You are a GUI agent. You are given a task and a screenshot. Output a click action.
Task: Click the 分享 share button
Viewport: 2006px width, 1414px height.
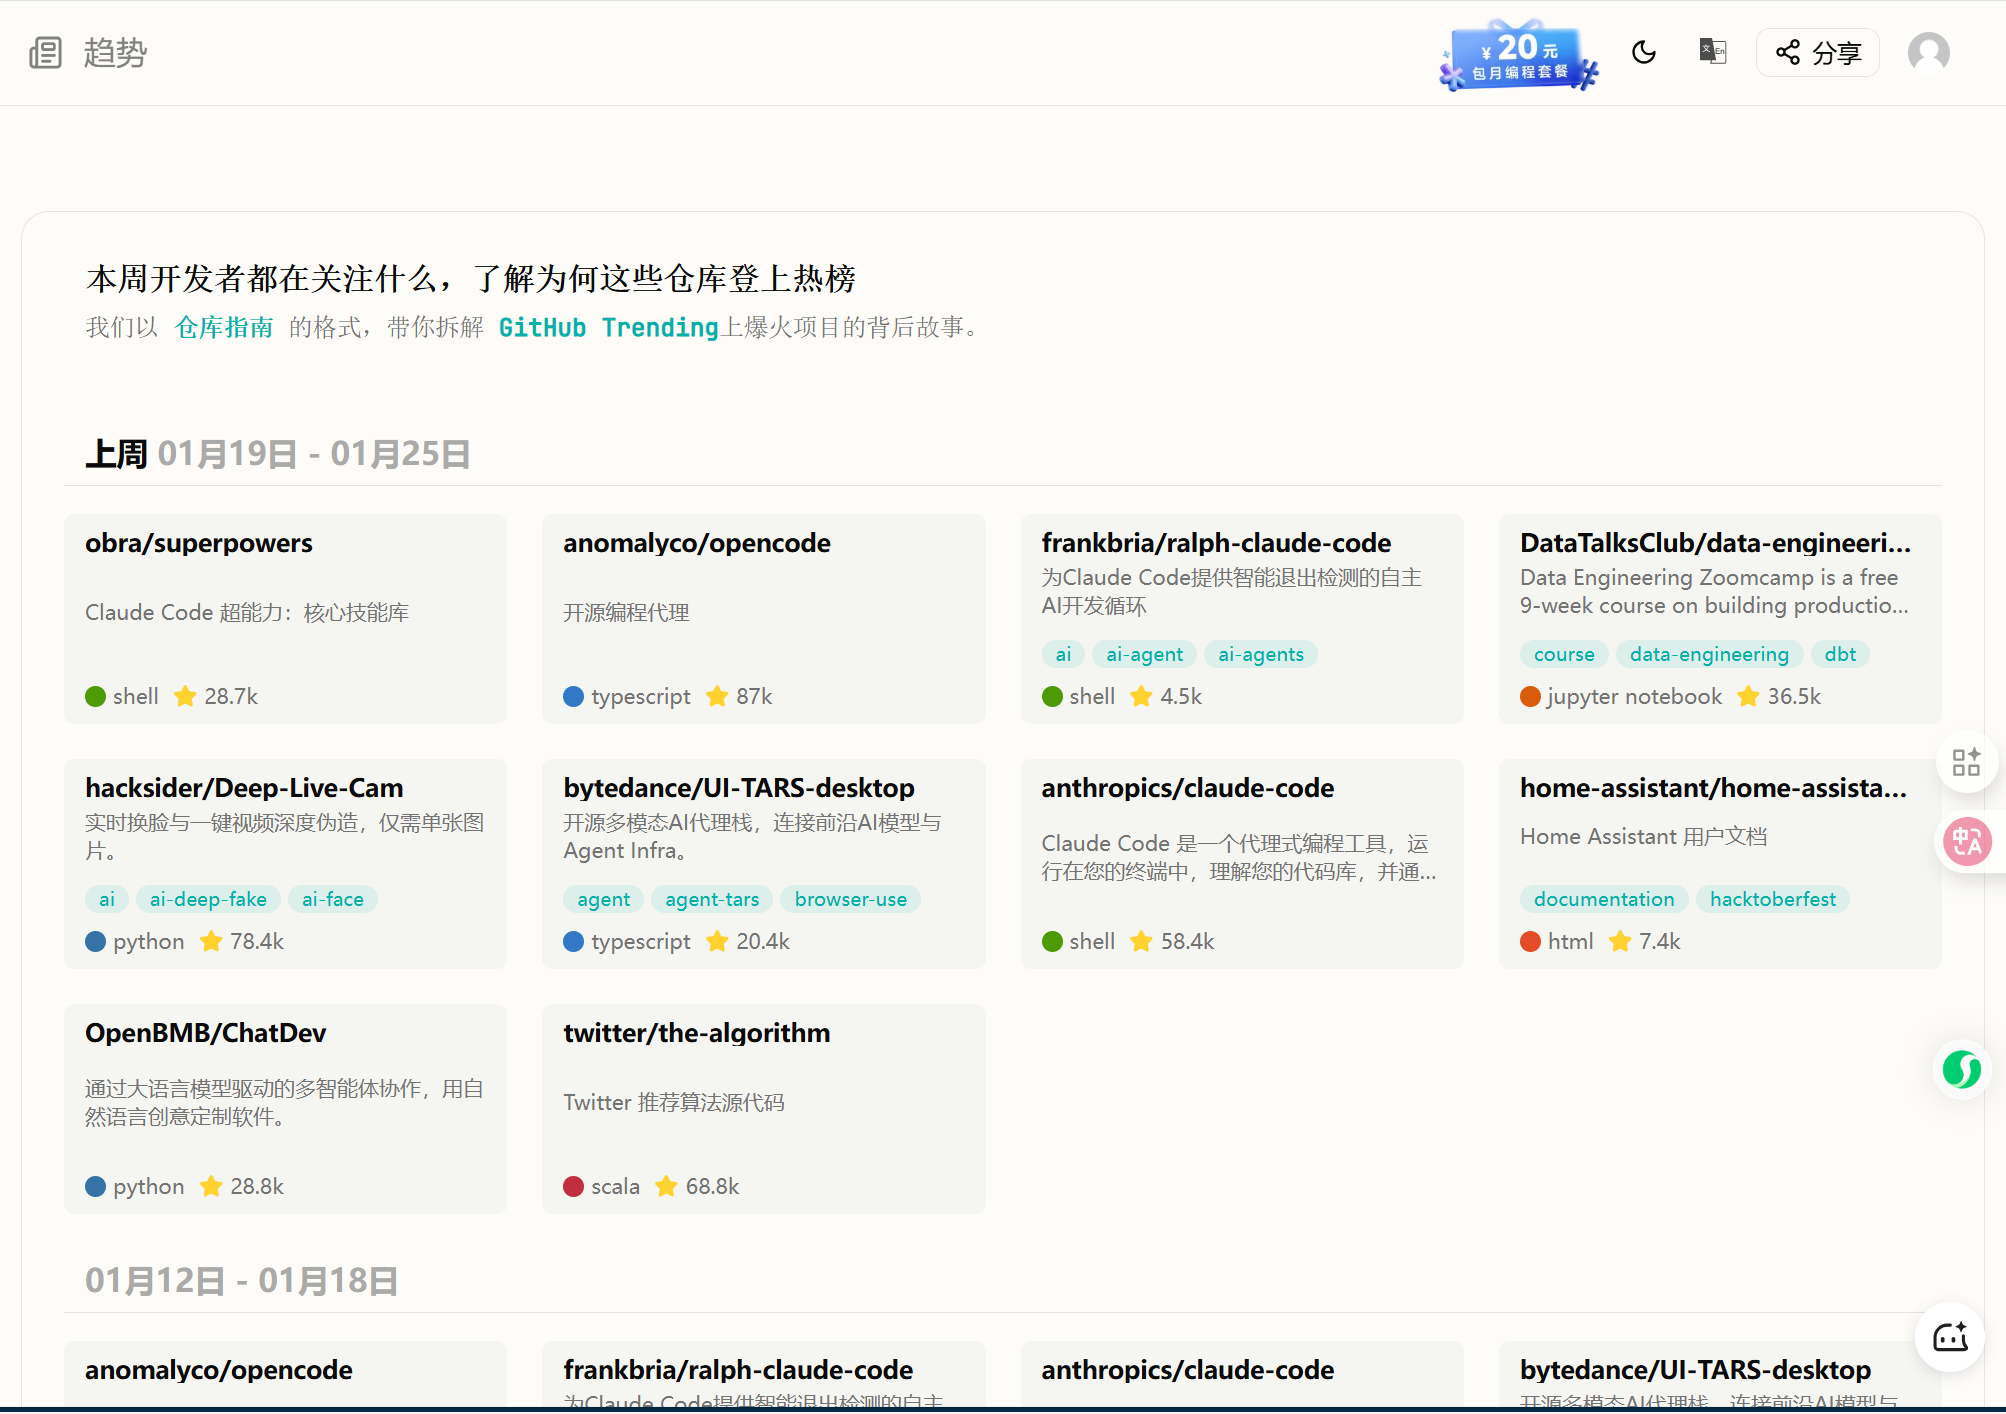[x=1817, y=53]
